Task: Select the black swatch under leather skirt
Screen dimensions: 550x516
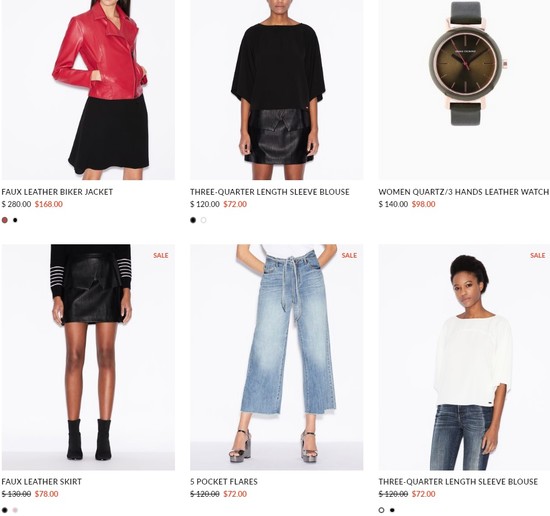Action: (5, 510)
